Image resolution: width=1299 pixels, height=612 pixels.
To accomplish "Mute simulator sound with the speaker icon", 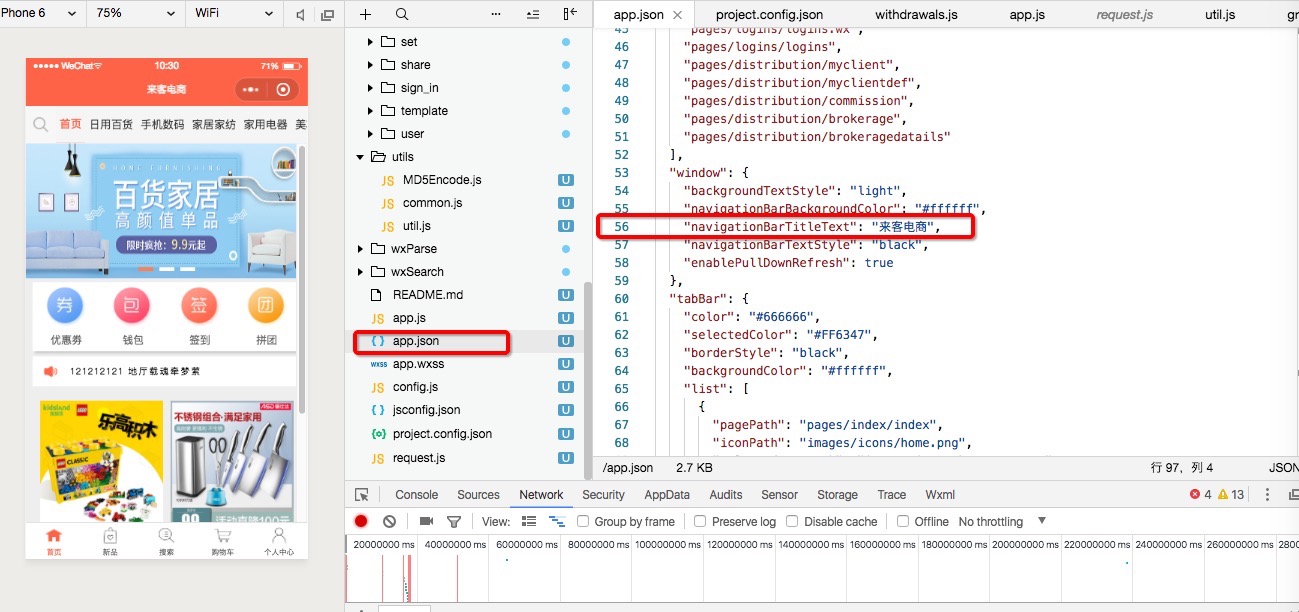I will tap(301, 14).
